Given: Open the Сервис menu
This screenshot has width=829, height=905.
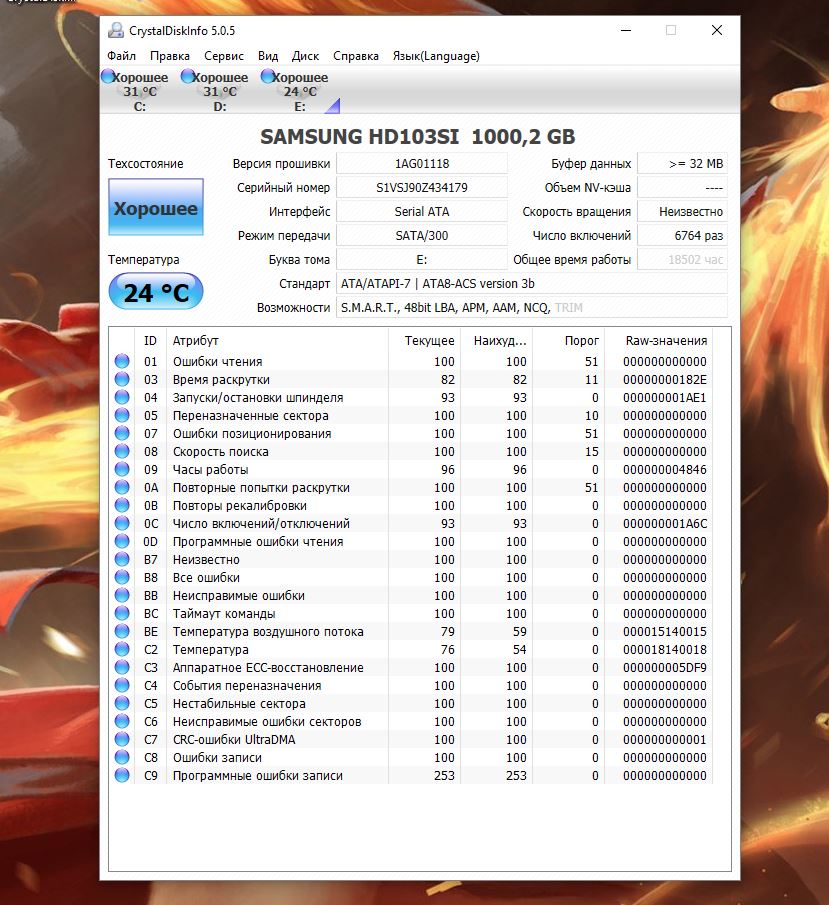Looking at the screenshot, I should 223,56.
